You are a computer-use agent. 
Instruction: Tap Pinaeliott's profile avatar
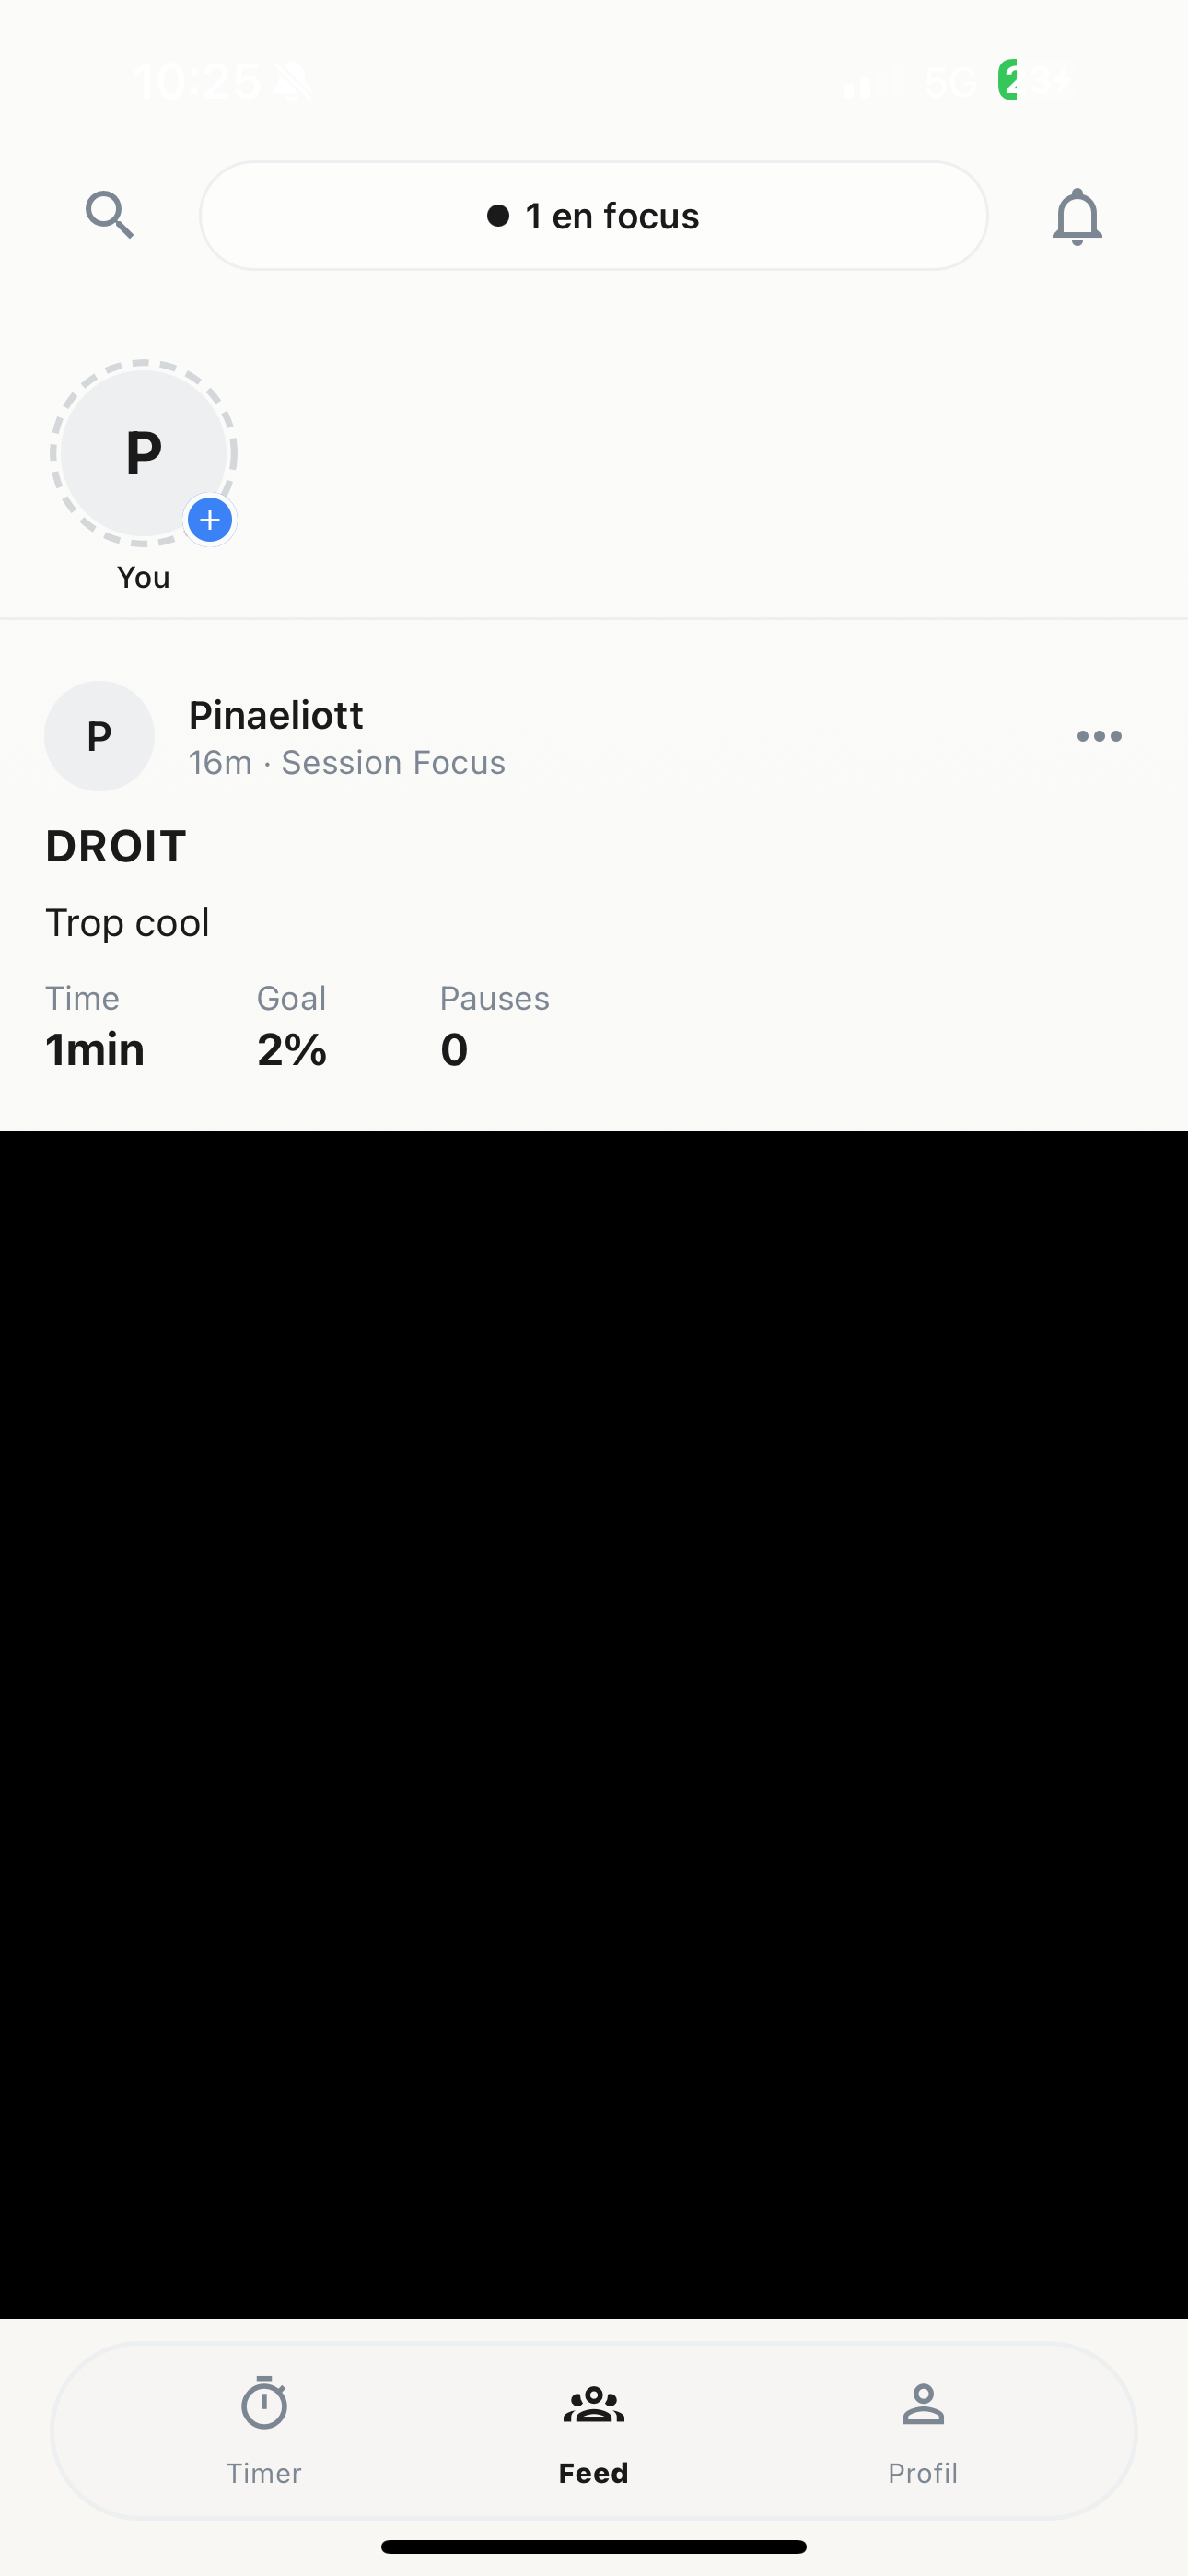pos(99,736)
